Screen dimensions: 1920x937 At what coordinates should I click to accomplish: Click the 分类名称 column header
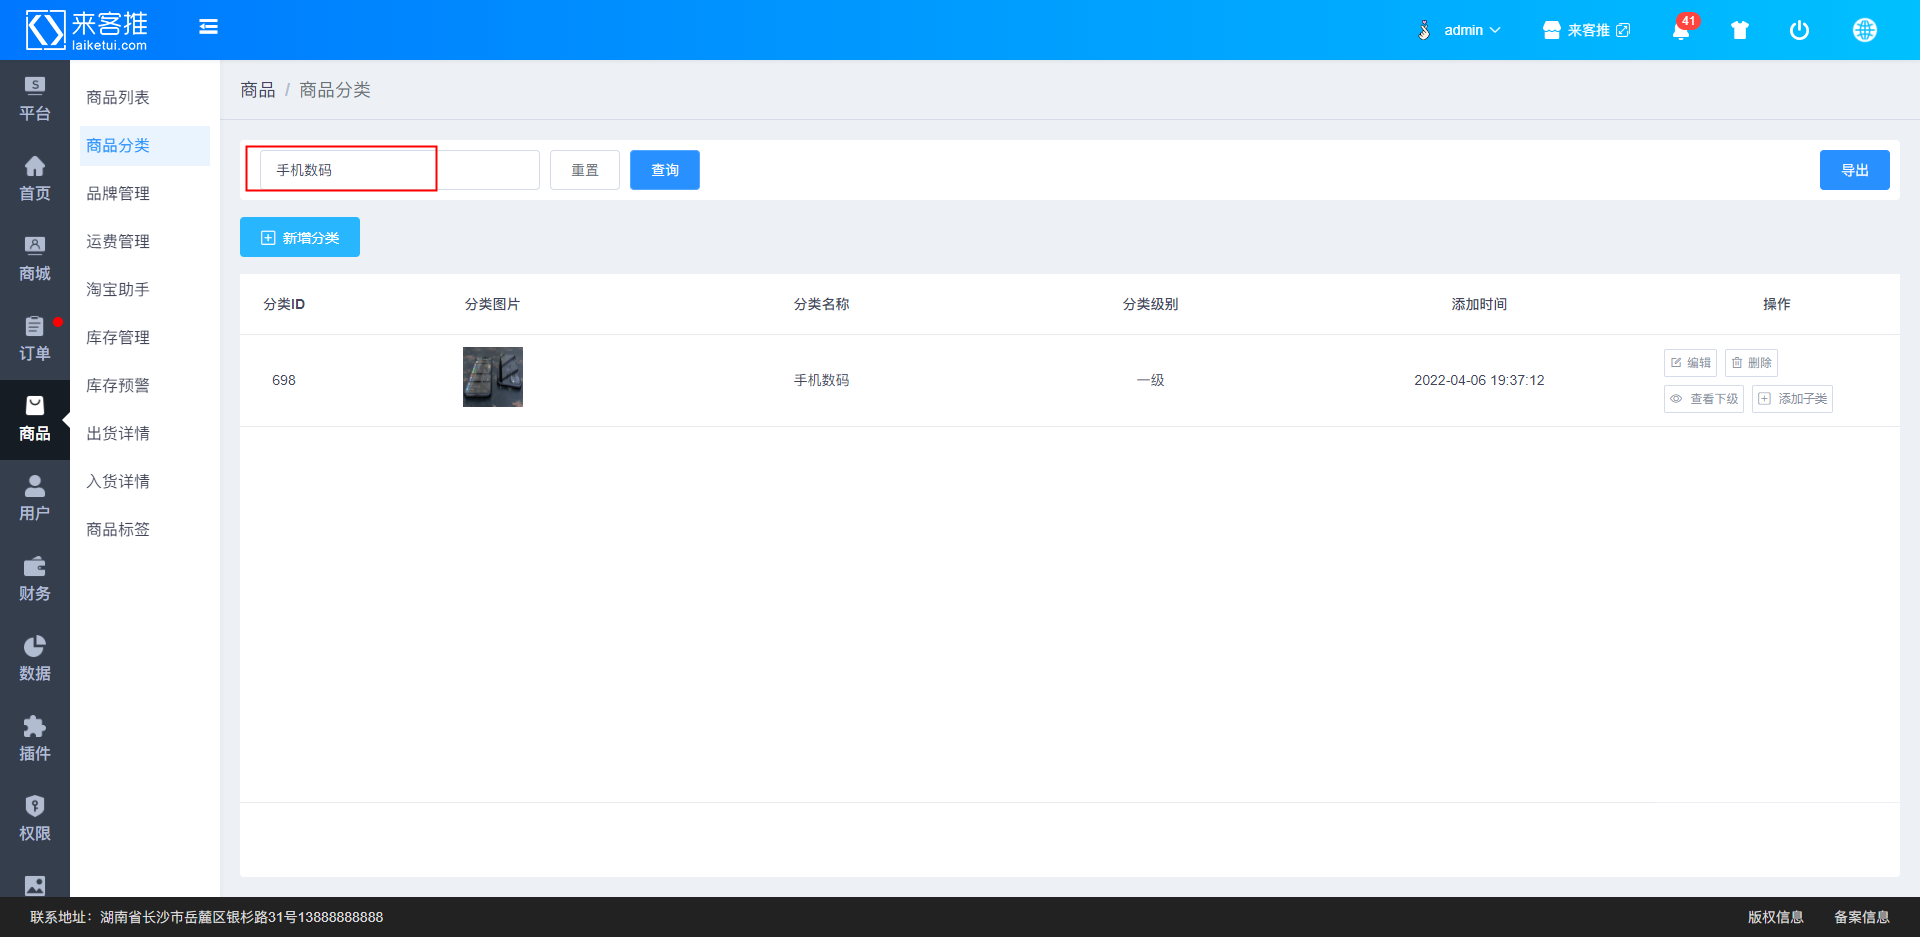pyautogui.click(x=822, y=304)
